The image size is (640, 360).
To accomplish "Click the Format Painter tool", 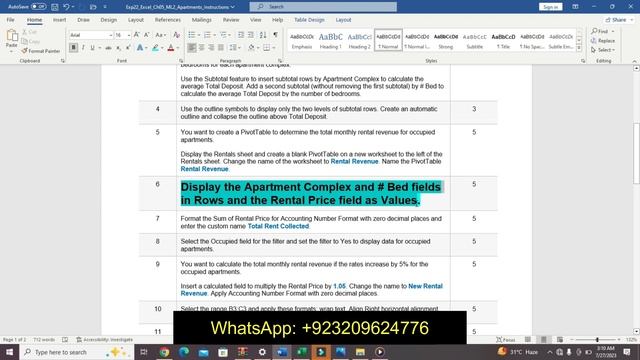I will pos(41,51).
